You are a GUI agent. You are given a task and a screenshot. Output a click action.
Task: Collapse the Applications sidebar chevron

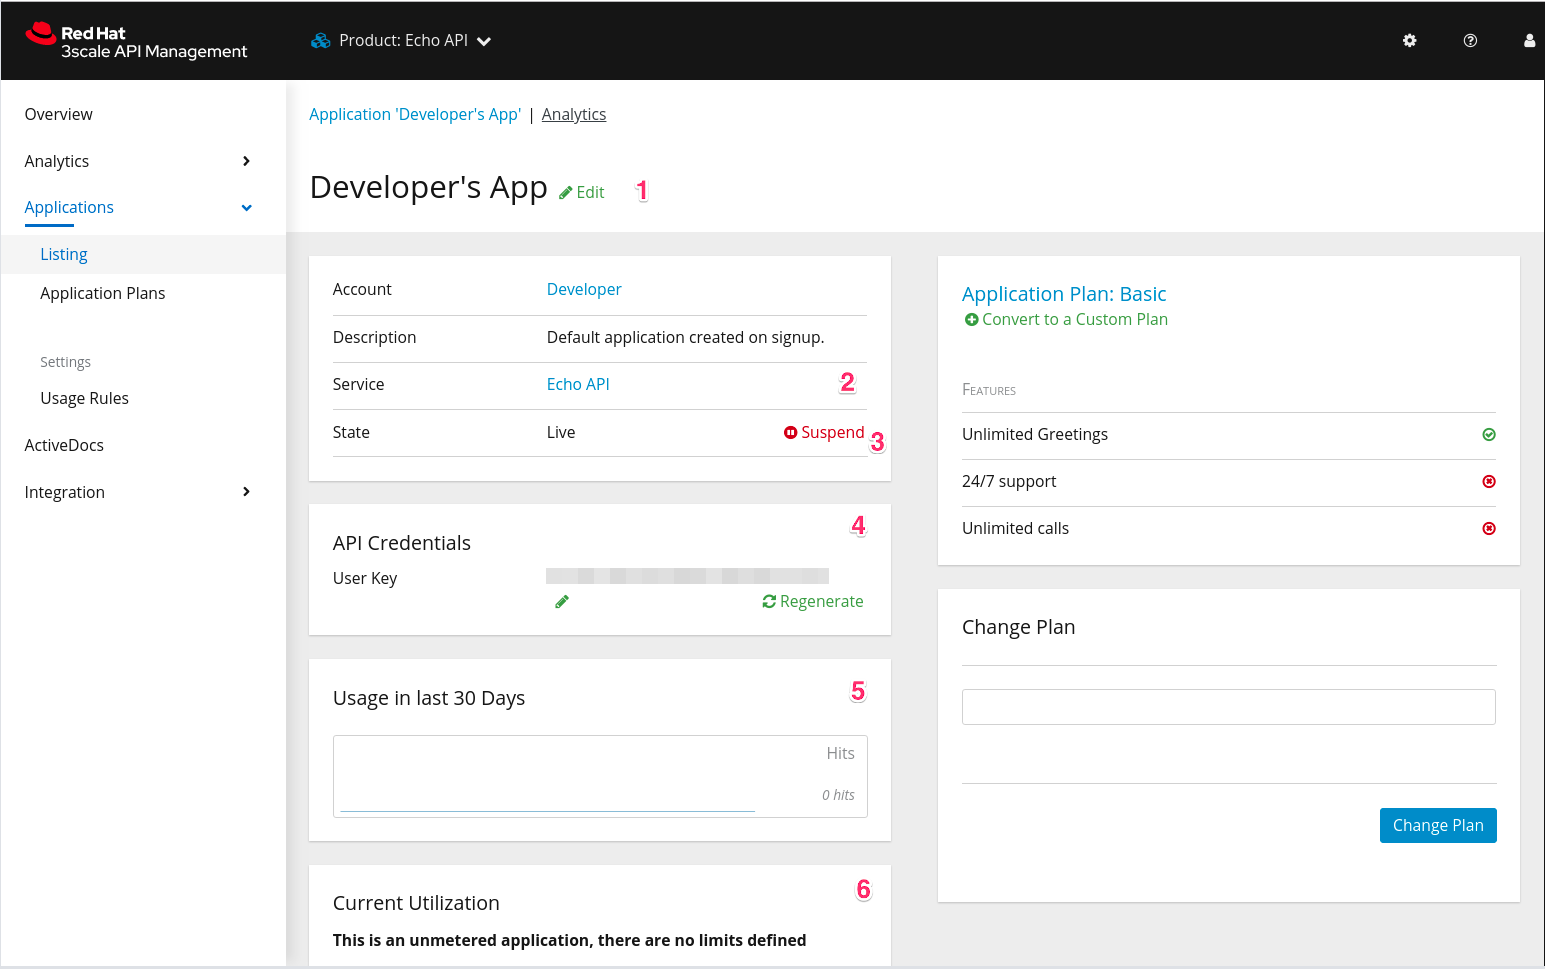(x=246, y=208)
